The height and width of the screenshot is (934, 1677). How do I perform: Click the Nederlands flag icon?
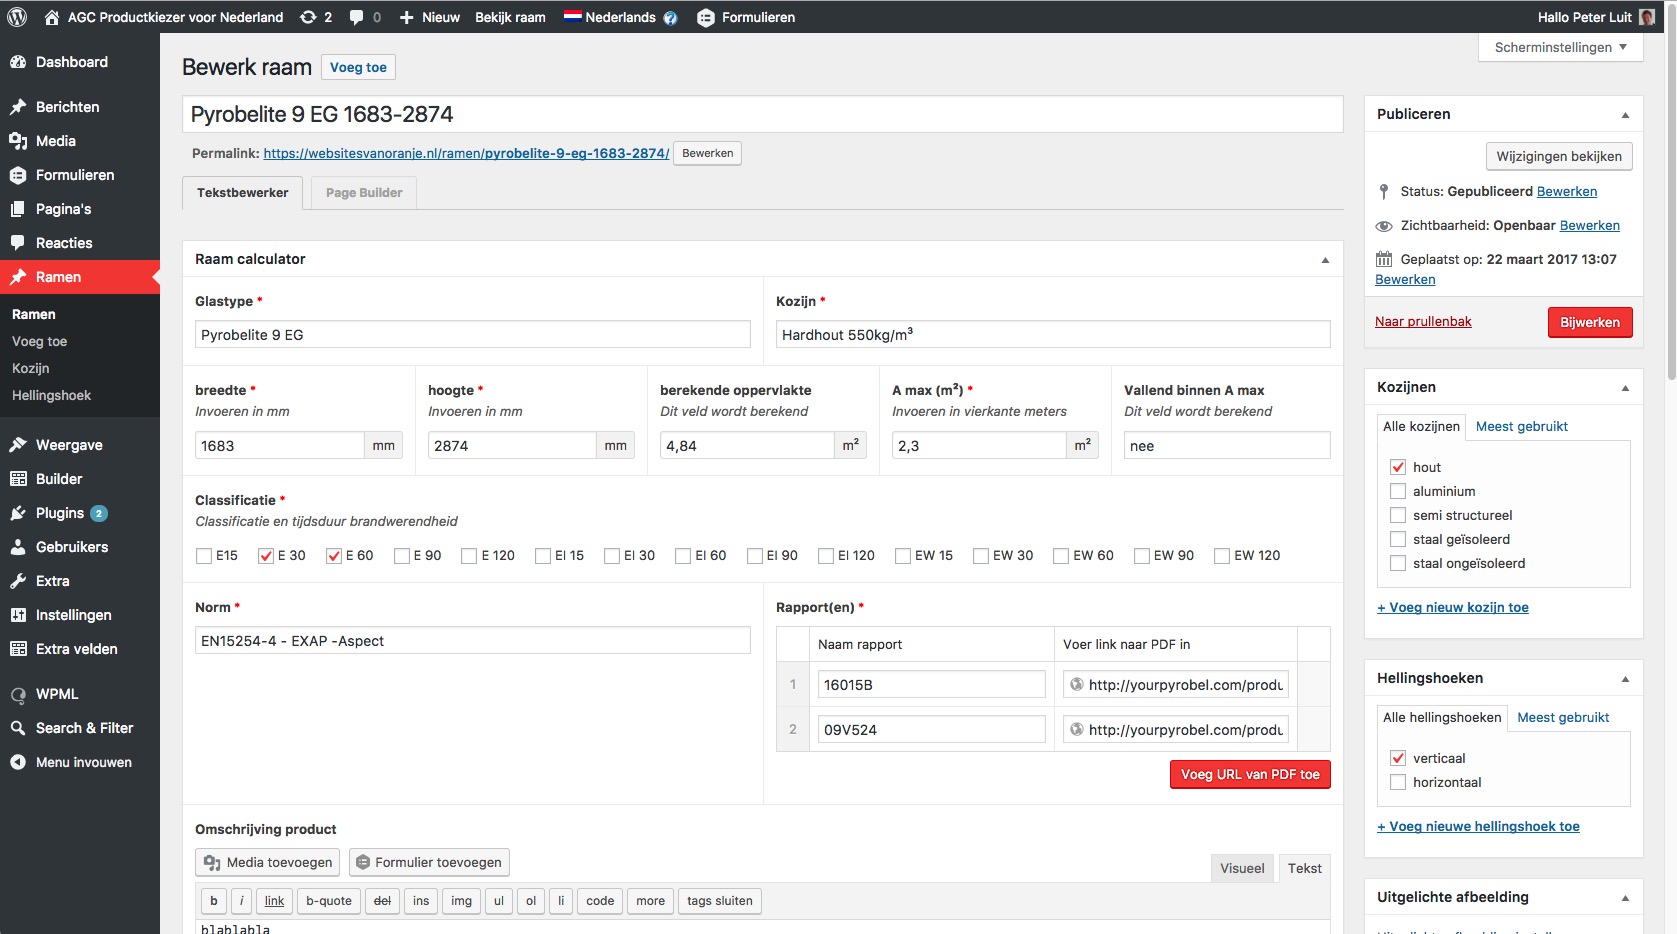[573, 16]
